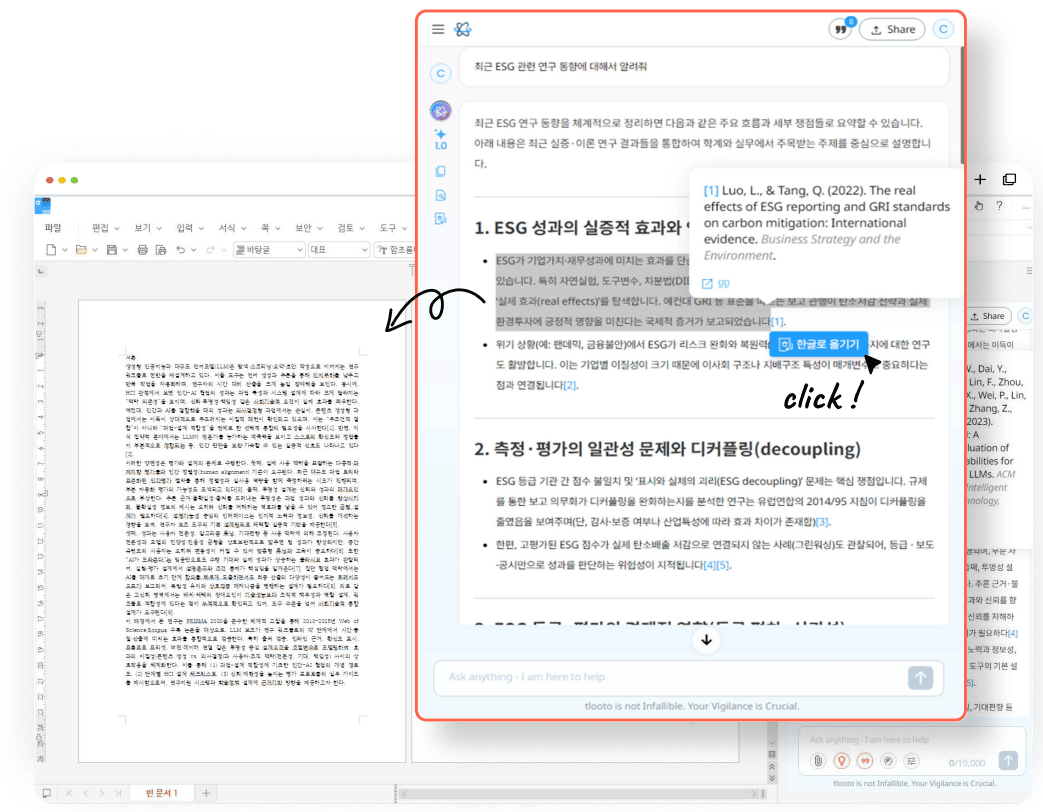Viewport: 1043px width, 812px height.
Task: Click the [1] reference number in citation popup
Action: [711, 191]
